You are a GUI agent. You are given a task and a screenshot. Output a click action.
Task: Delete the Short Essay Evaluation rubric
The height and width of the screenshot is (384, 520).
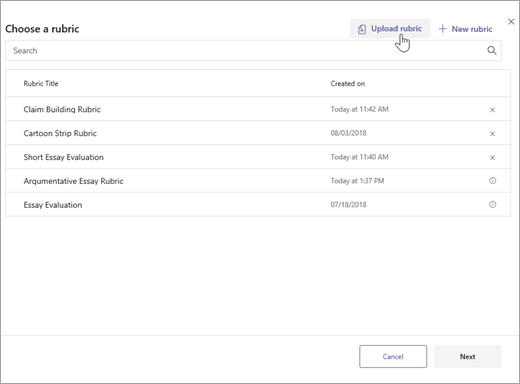click(x=492, y=157)
